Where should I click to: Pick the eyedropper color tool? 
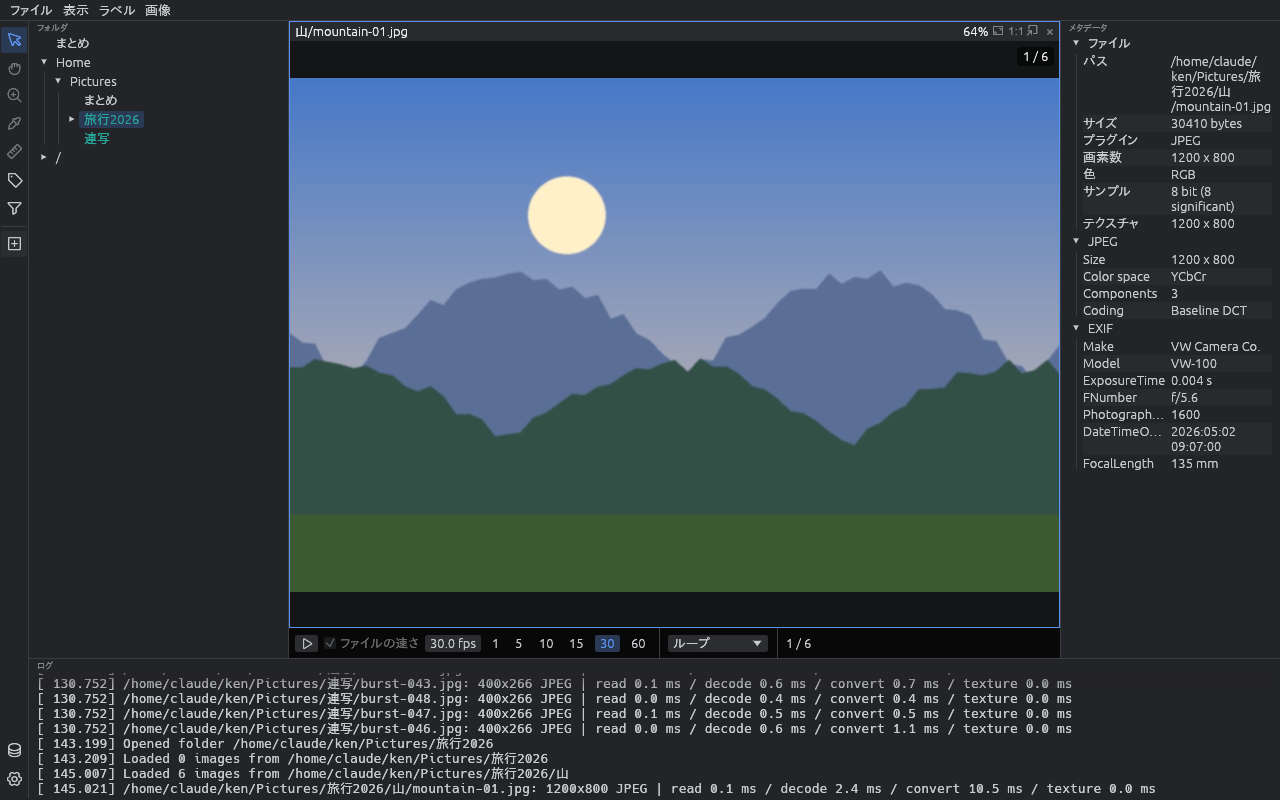pyautogui.click(x=14, y=124)
